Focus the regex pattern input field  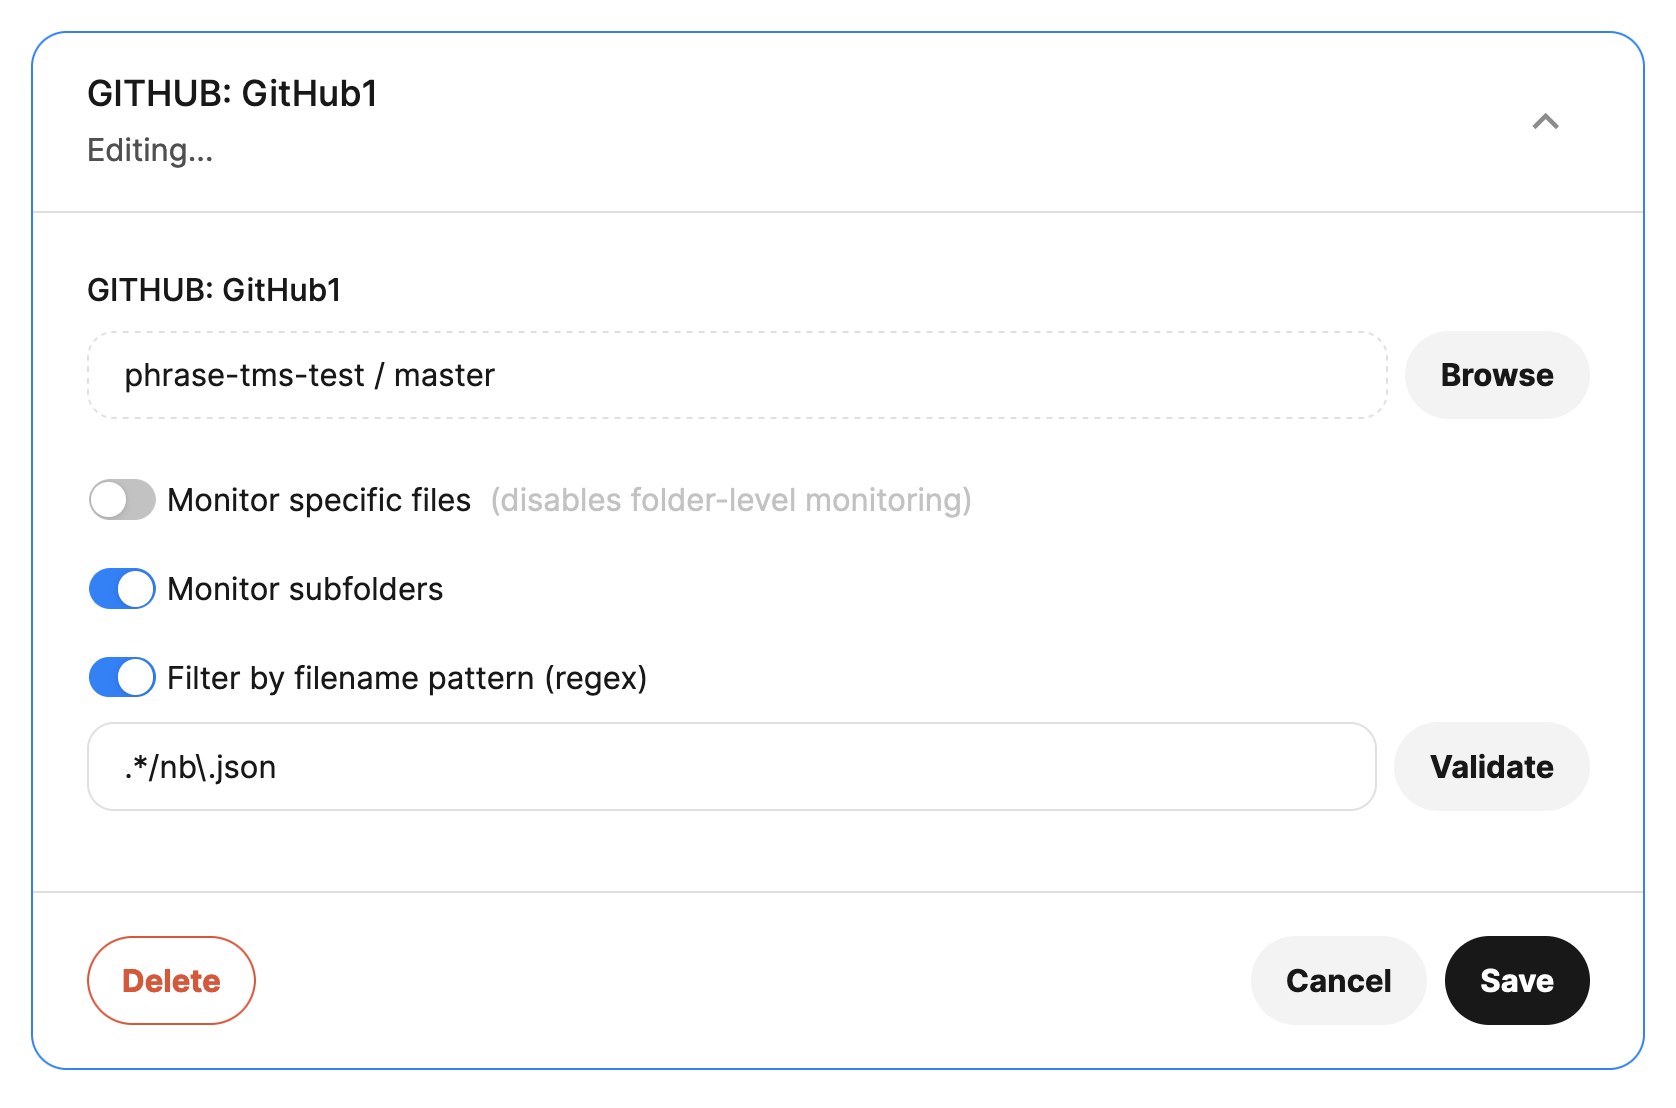[732, 767]
